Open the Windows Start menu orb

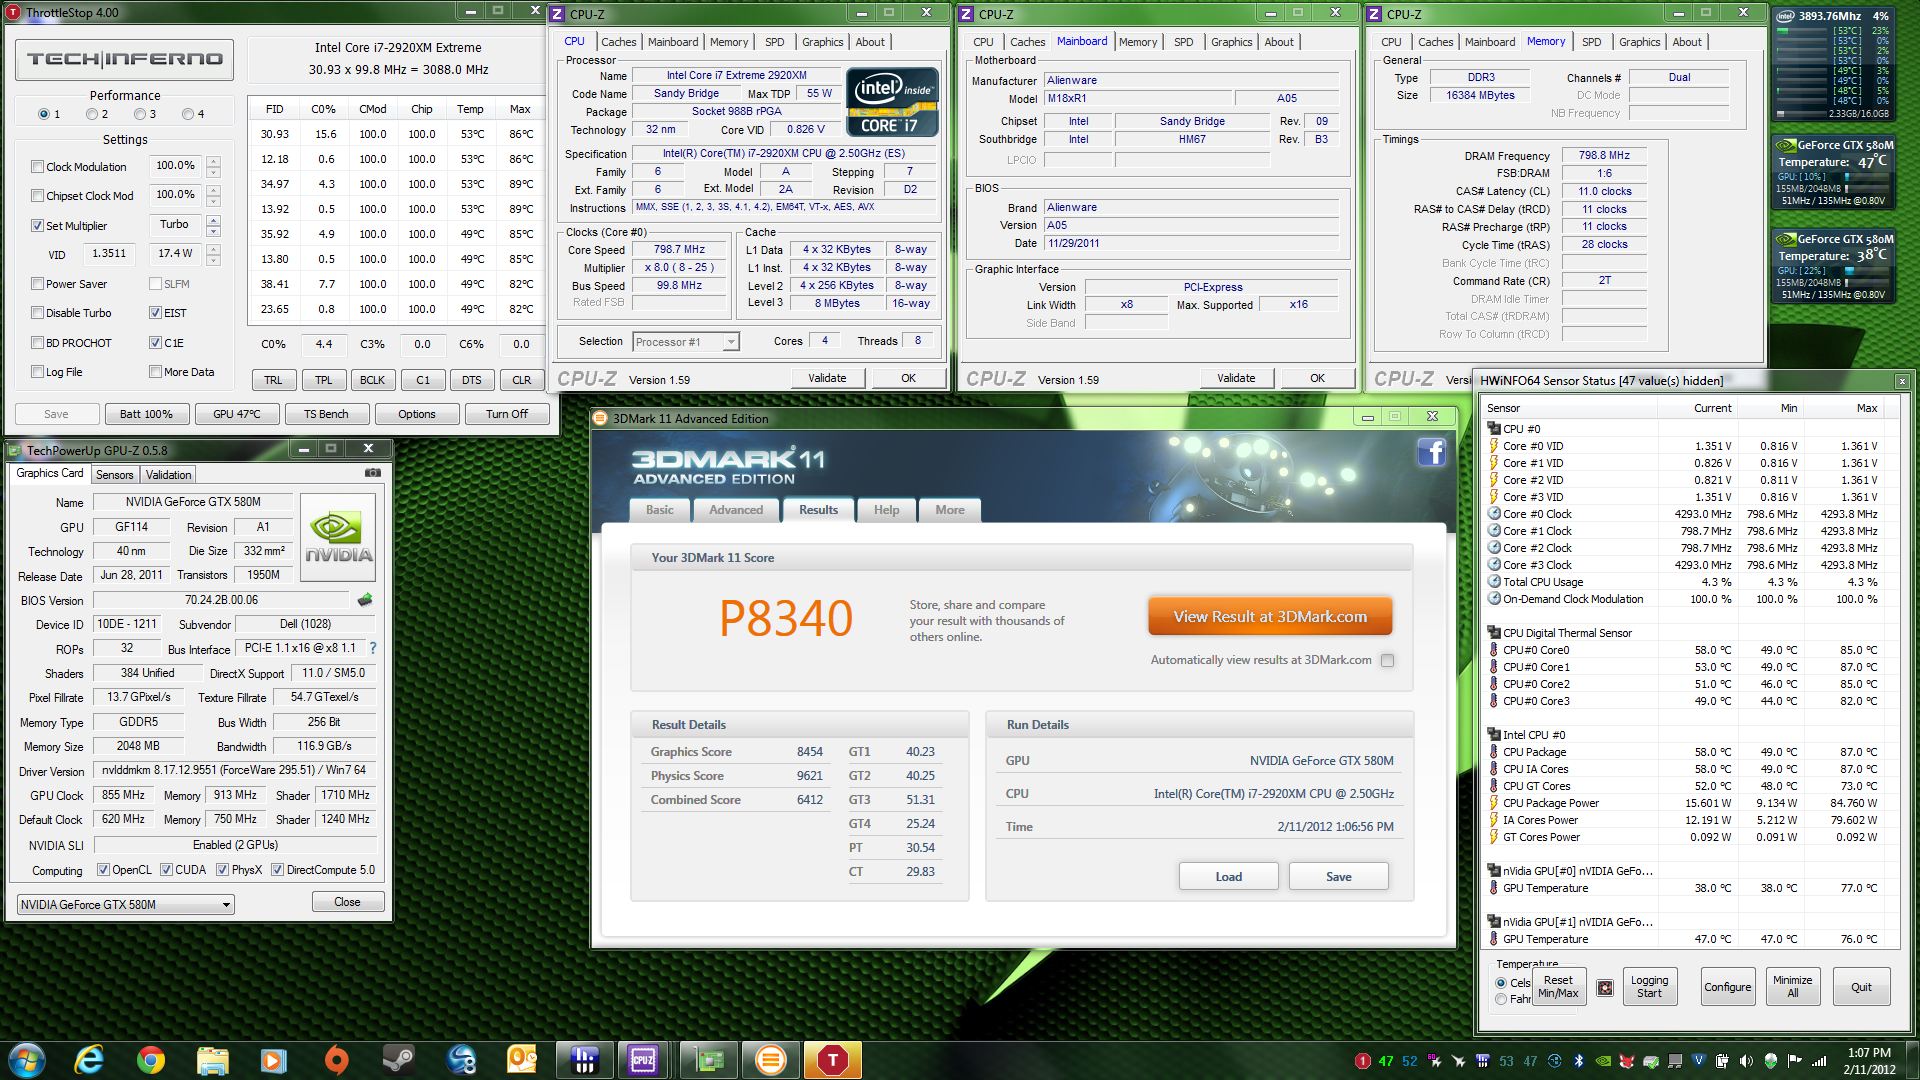[x=26, y=1060]
